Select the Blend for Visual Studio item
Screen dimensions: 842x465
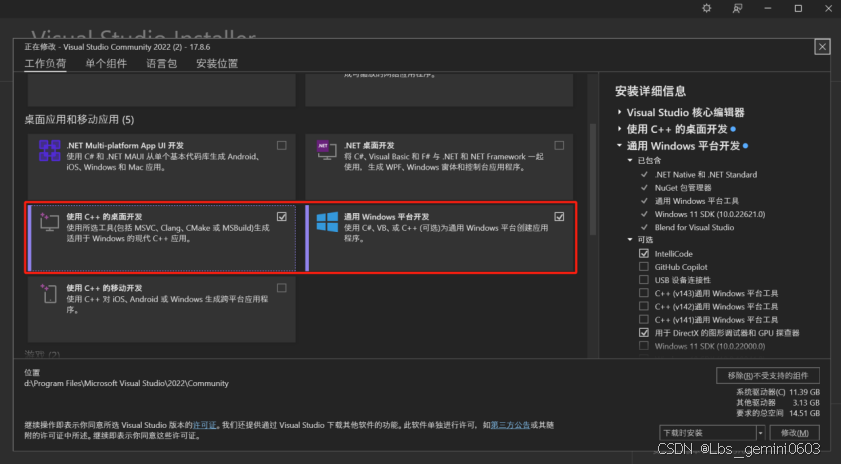click(694, 227)
